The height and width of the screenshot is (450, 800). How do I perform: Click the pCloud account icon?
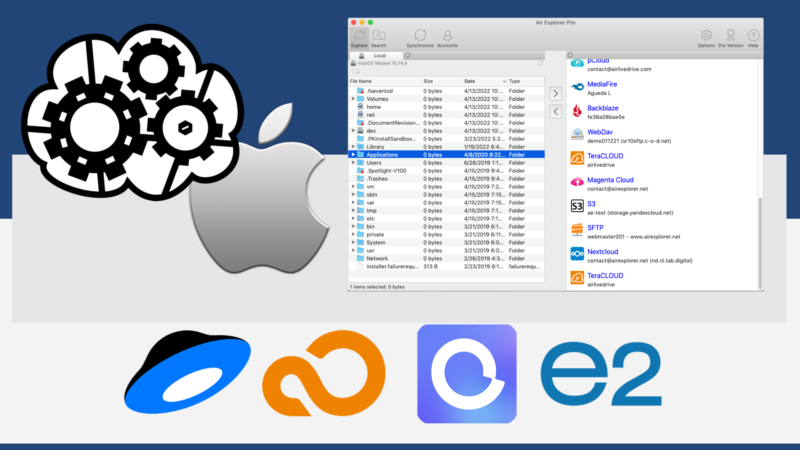click(x=577, y=63)
